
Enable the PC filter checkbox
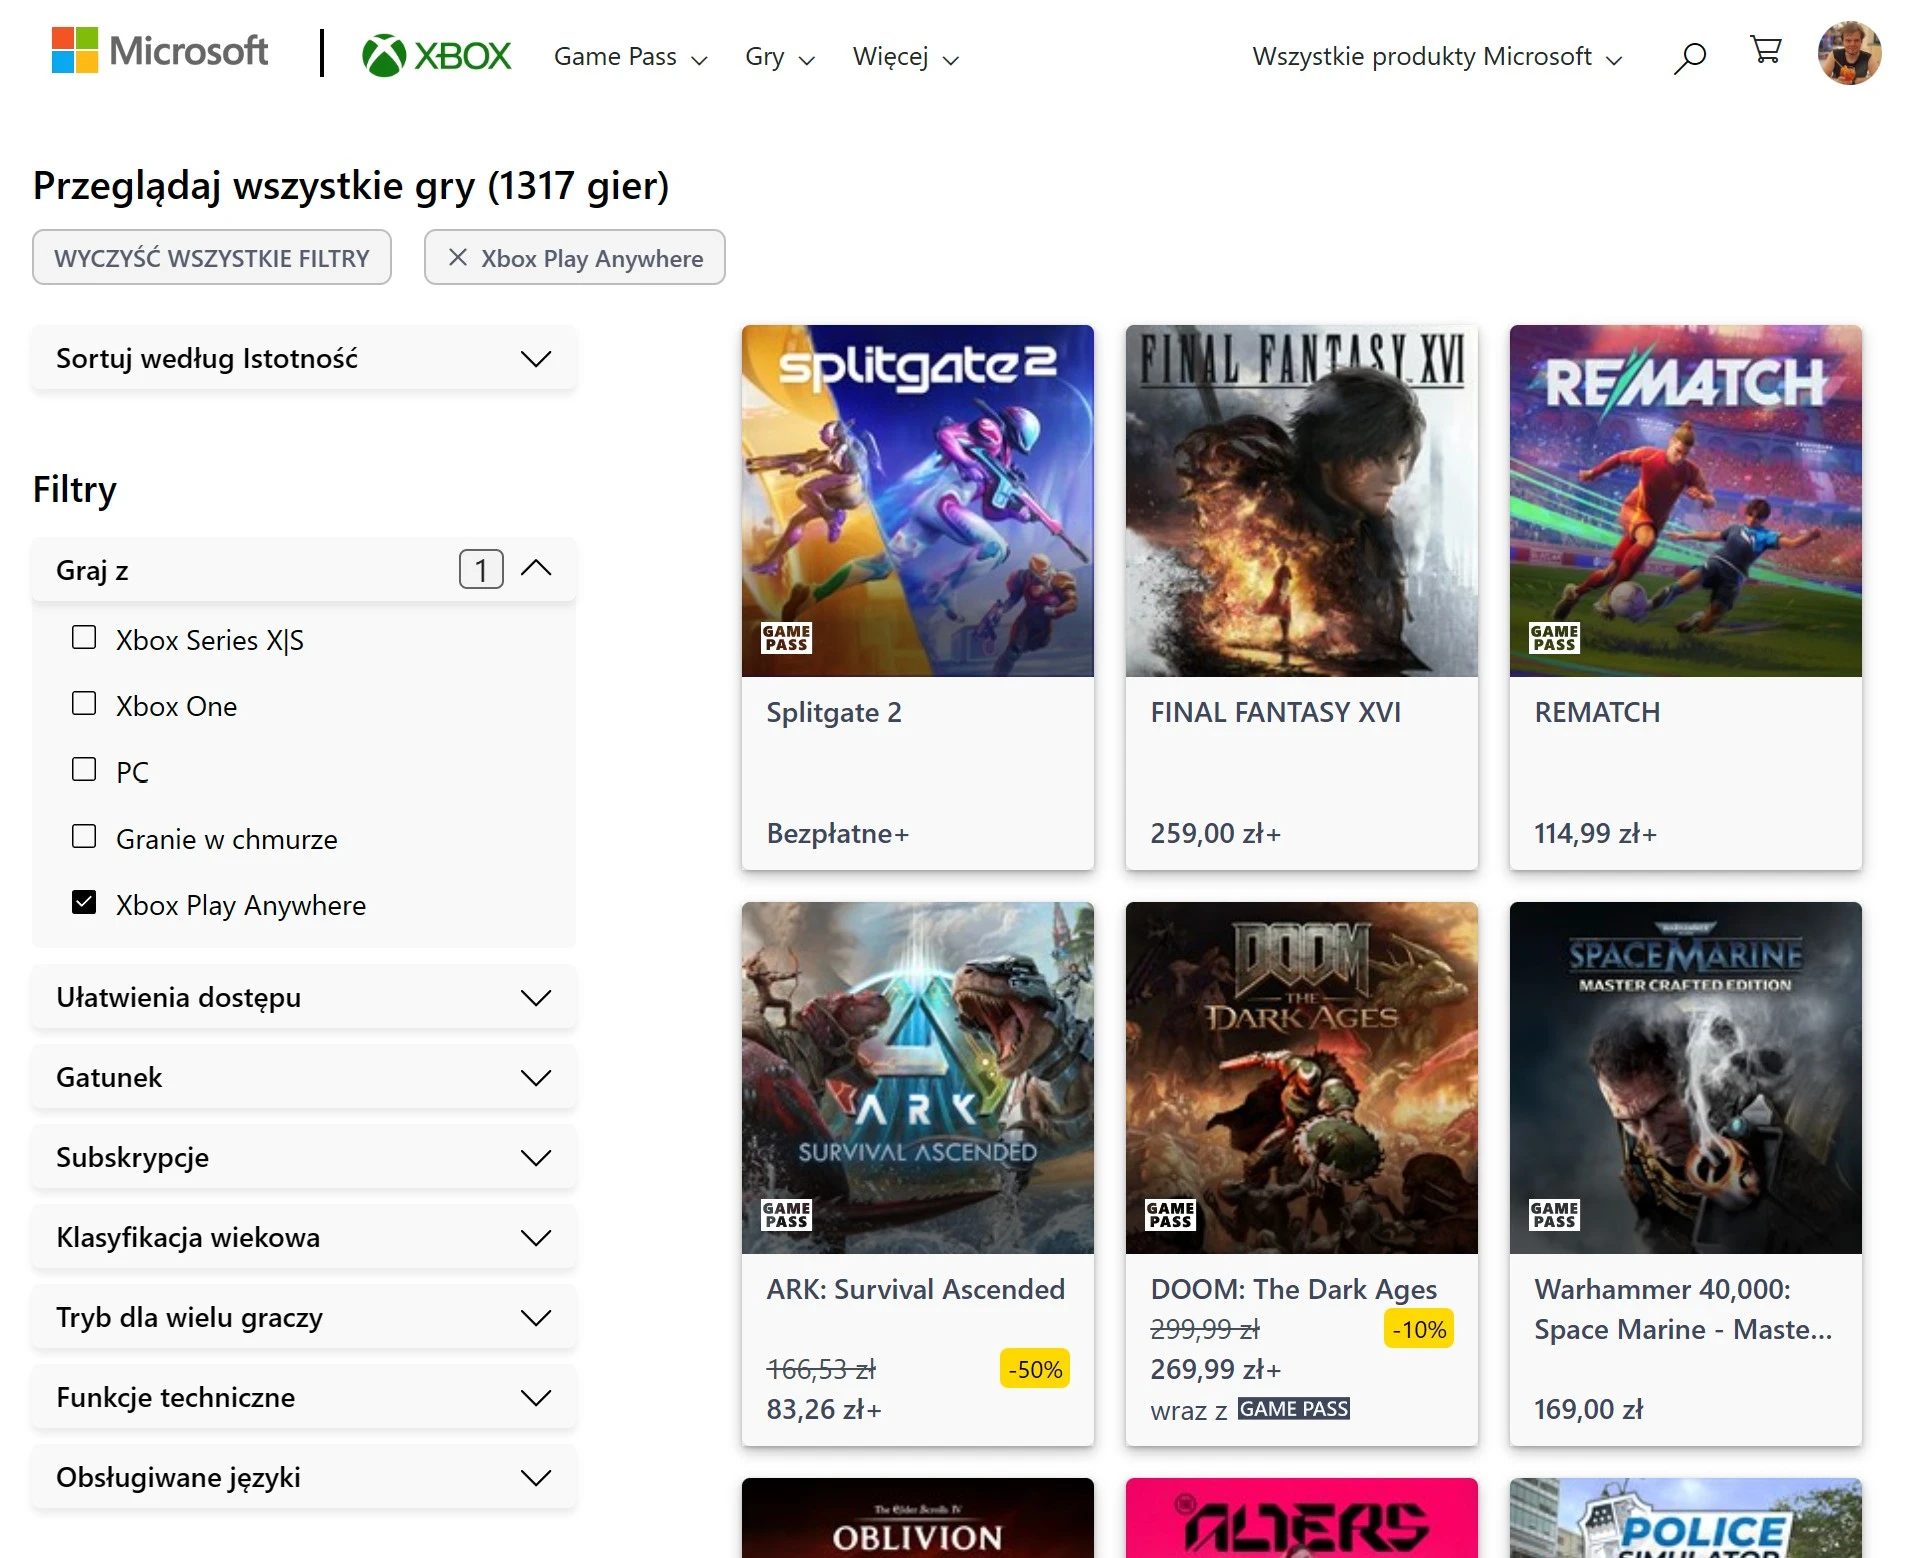84,770
